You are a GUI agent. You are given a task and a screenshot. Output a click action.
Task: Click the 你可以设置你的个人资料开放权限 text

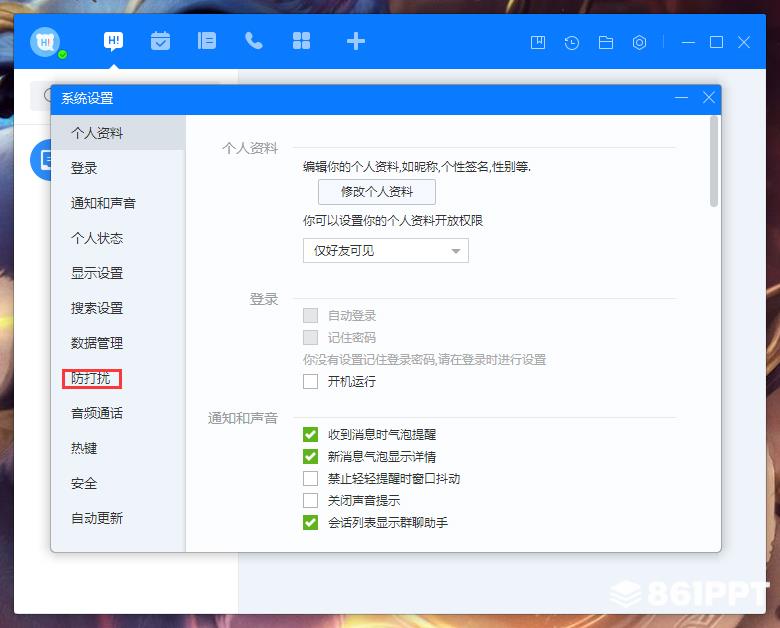pos(393,220)
